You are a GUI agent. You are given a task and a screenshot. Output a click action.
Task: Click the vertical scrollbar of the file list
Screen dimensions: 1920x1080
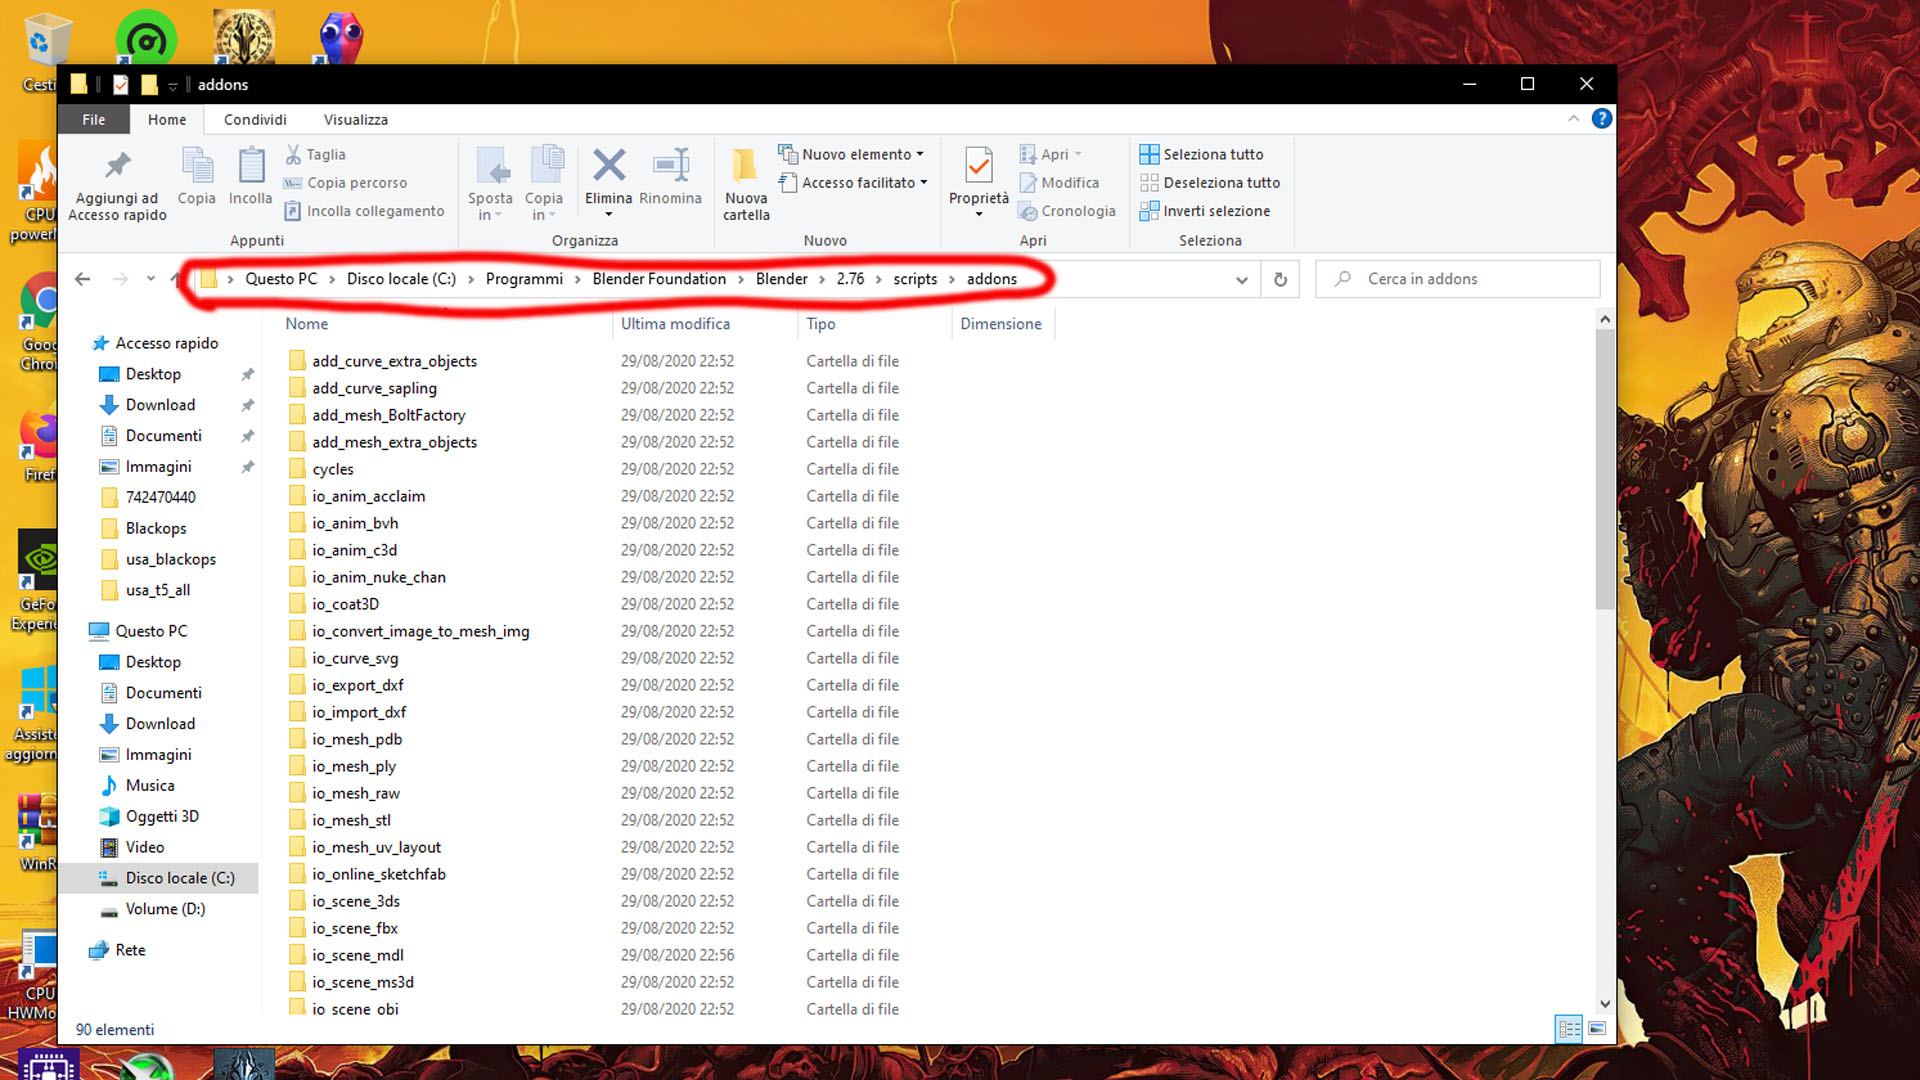1604,470
